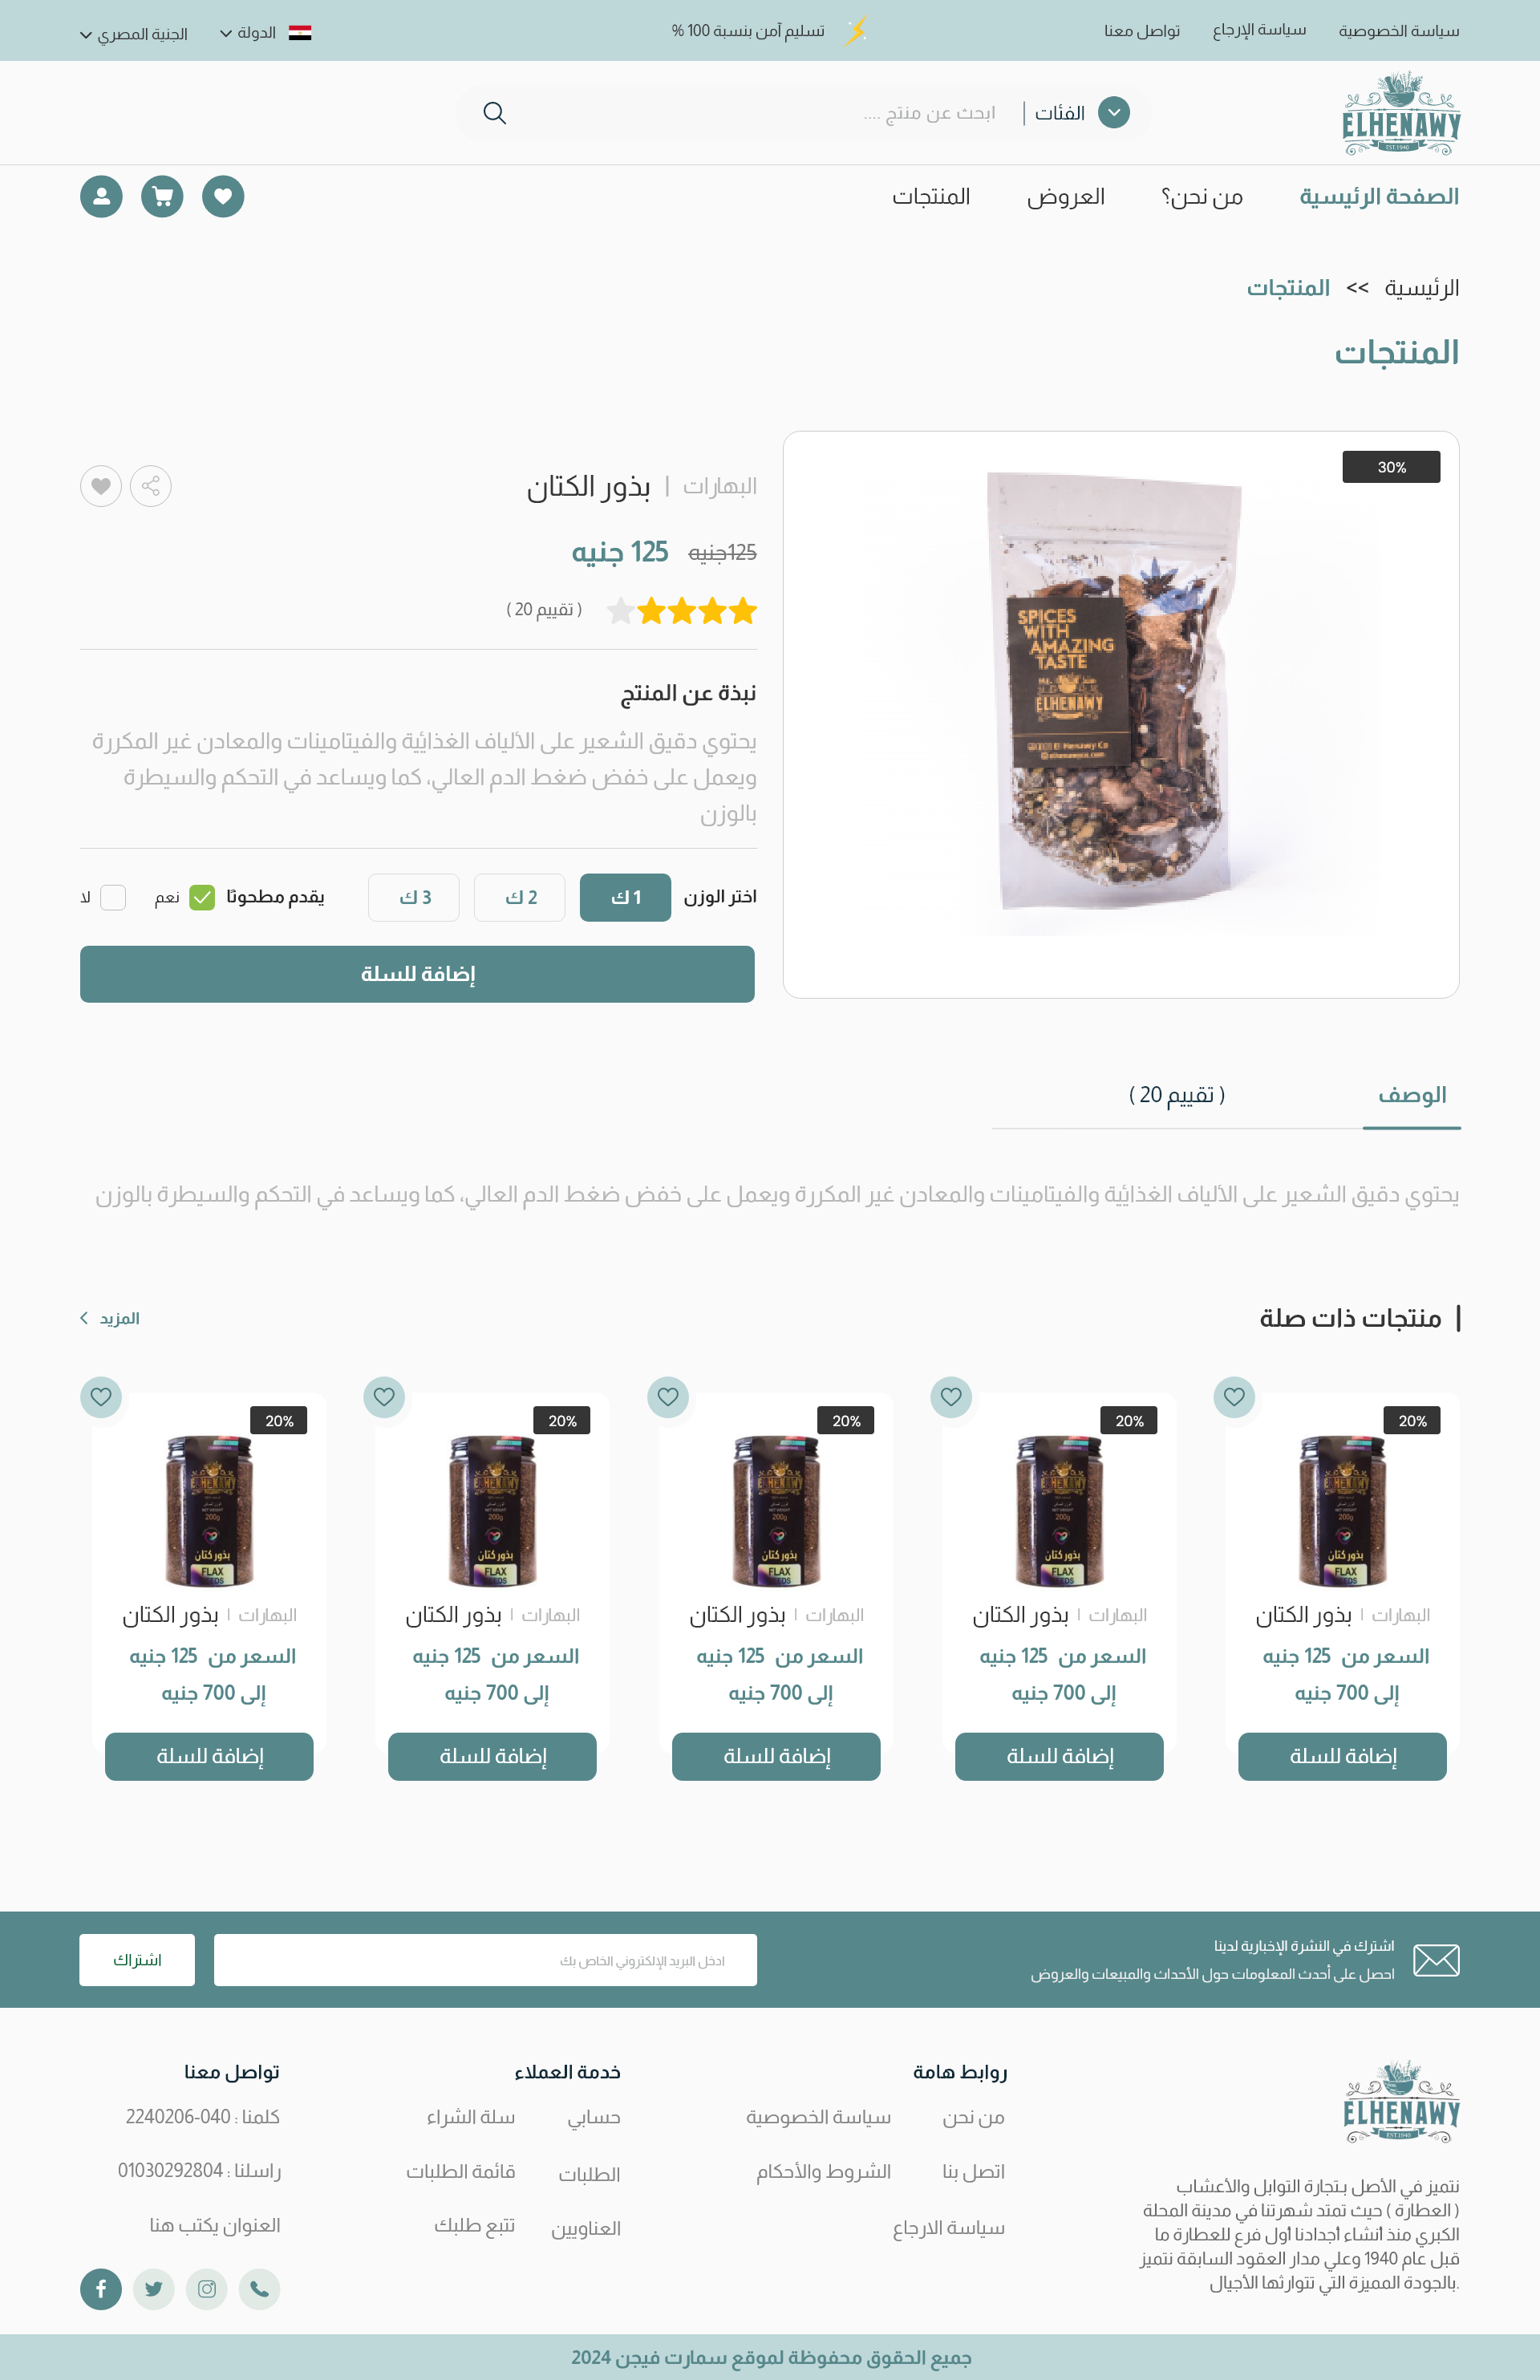Click the main إضافة للسلة button

point(417,974)
